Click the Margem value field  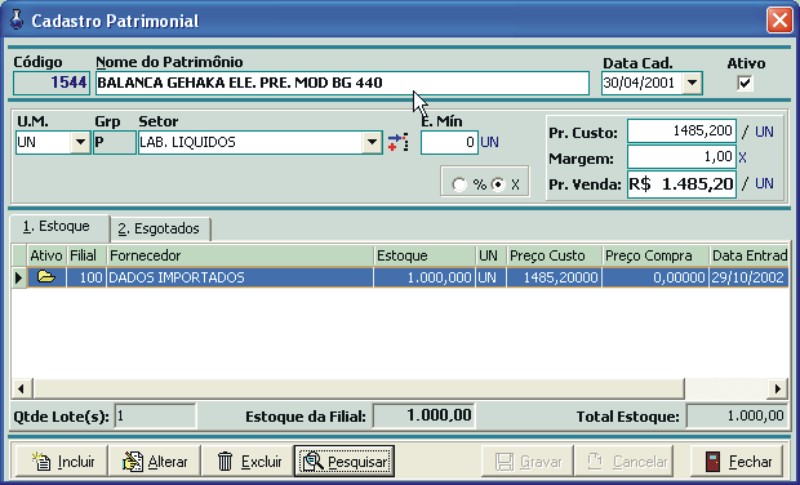[x=681, y=157]
